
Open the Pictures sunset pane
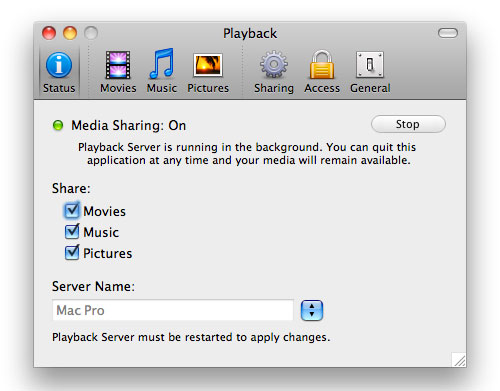tap(208, 72)
